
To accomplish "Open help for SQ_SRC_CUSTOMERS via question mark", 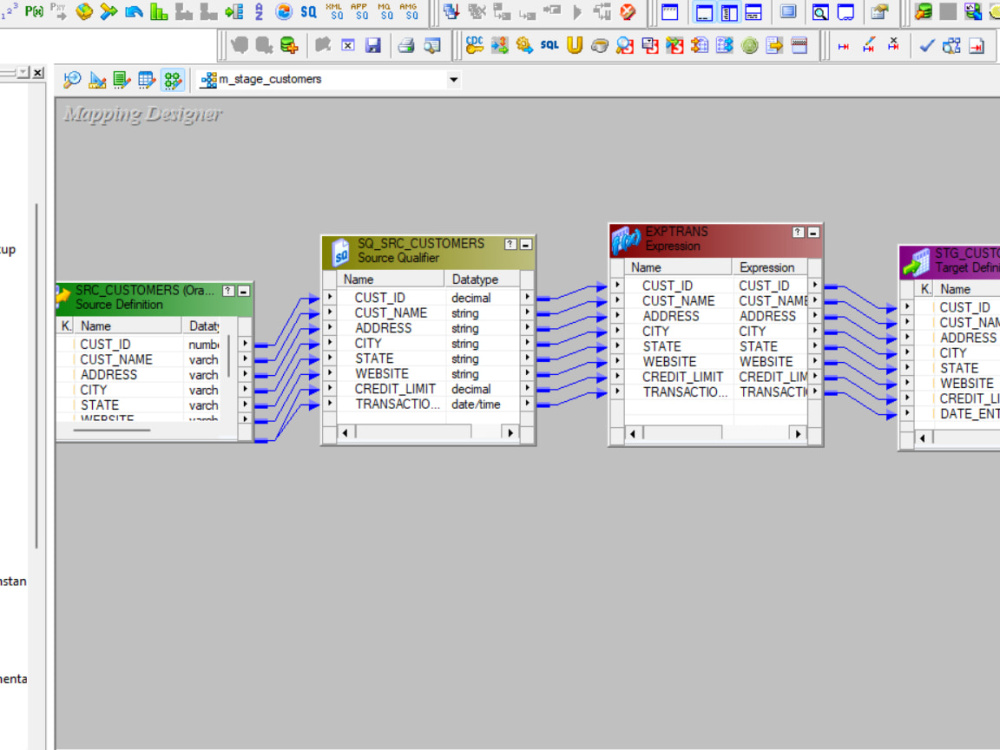I will 510,244.
